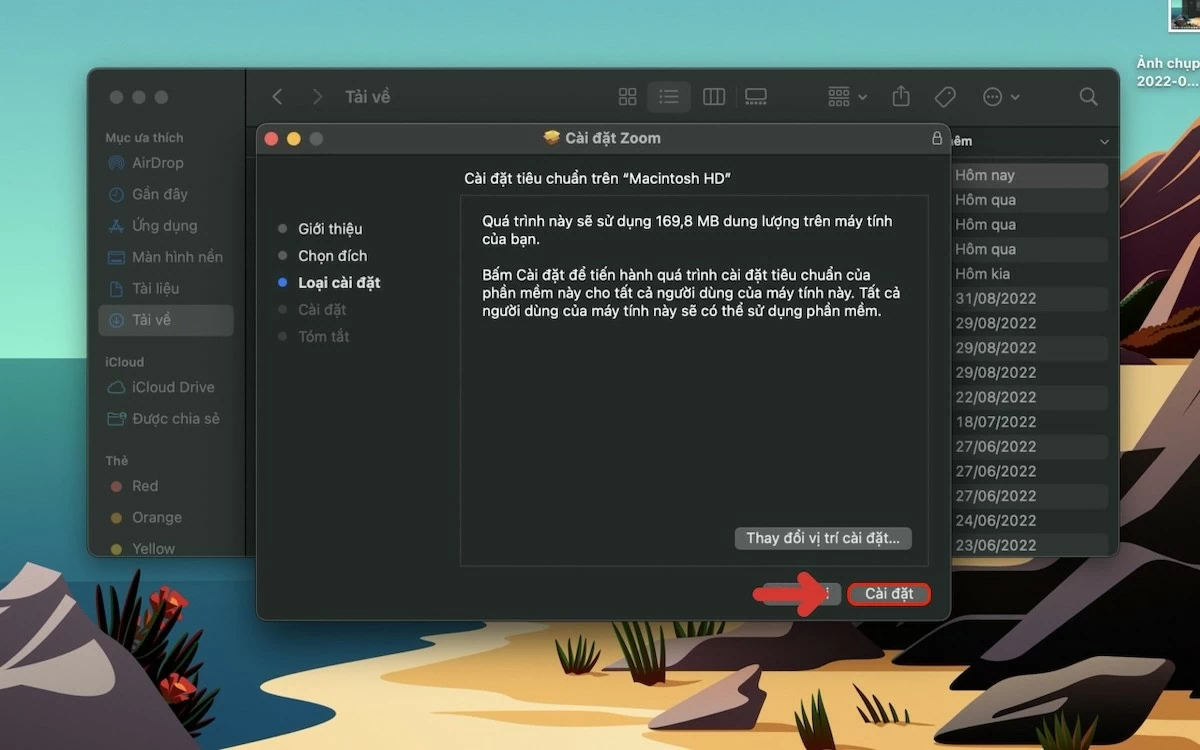Click the tag icon in Finder toolbar

(x=944, y=97)
